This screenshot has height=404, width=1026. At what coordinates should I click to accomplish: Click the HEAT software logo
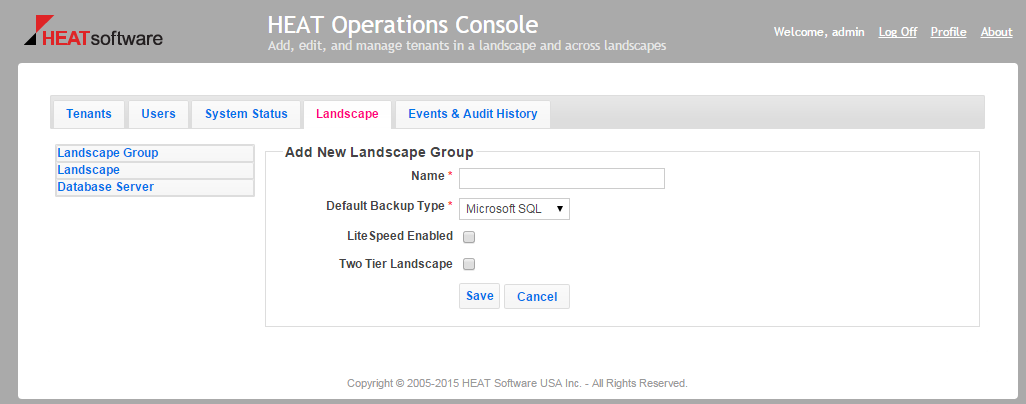(94, 32)
